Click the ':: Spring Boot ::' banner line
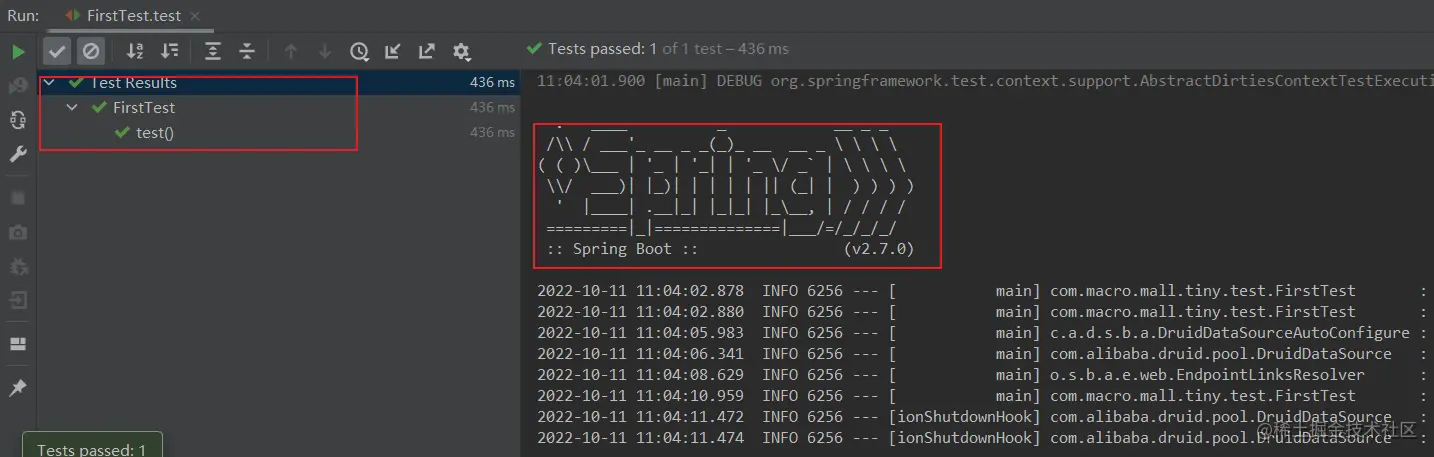This screenshot has width=1434, height=457. [622, 248]
